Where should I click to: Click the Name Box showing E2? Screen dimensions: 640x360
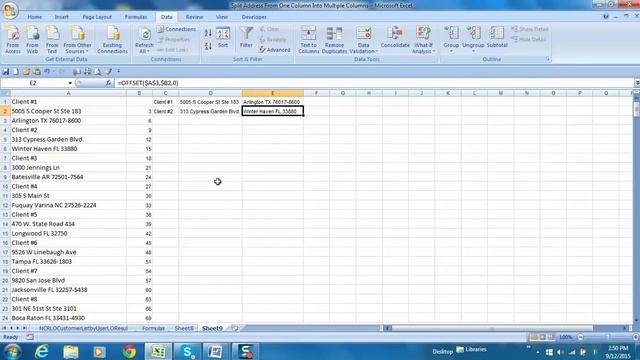pyautogui.click(x=33, y=83)
